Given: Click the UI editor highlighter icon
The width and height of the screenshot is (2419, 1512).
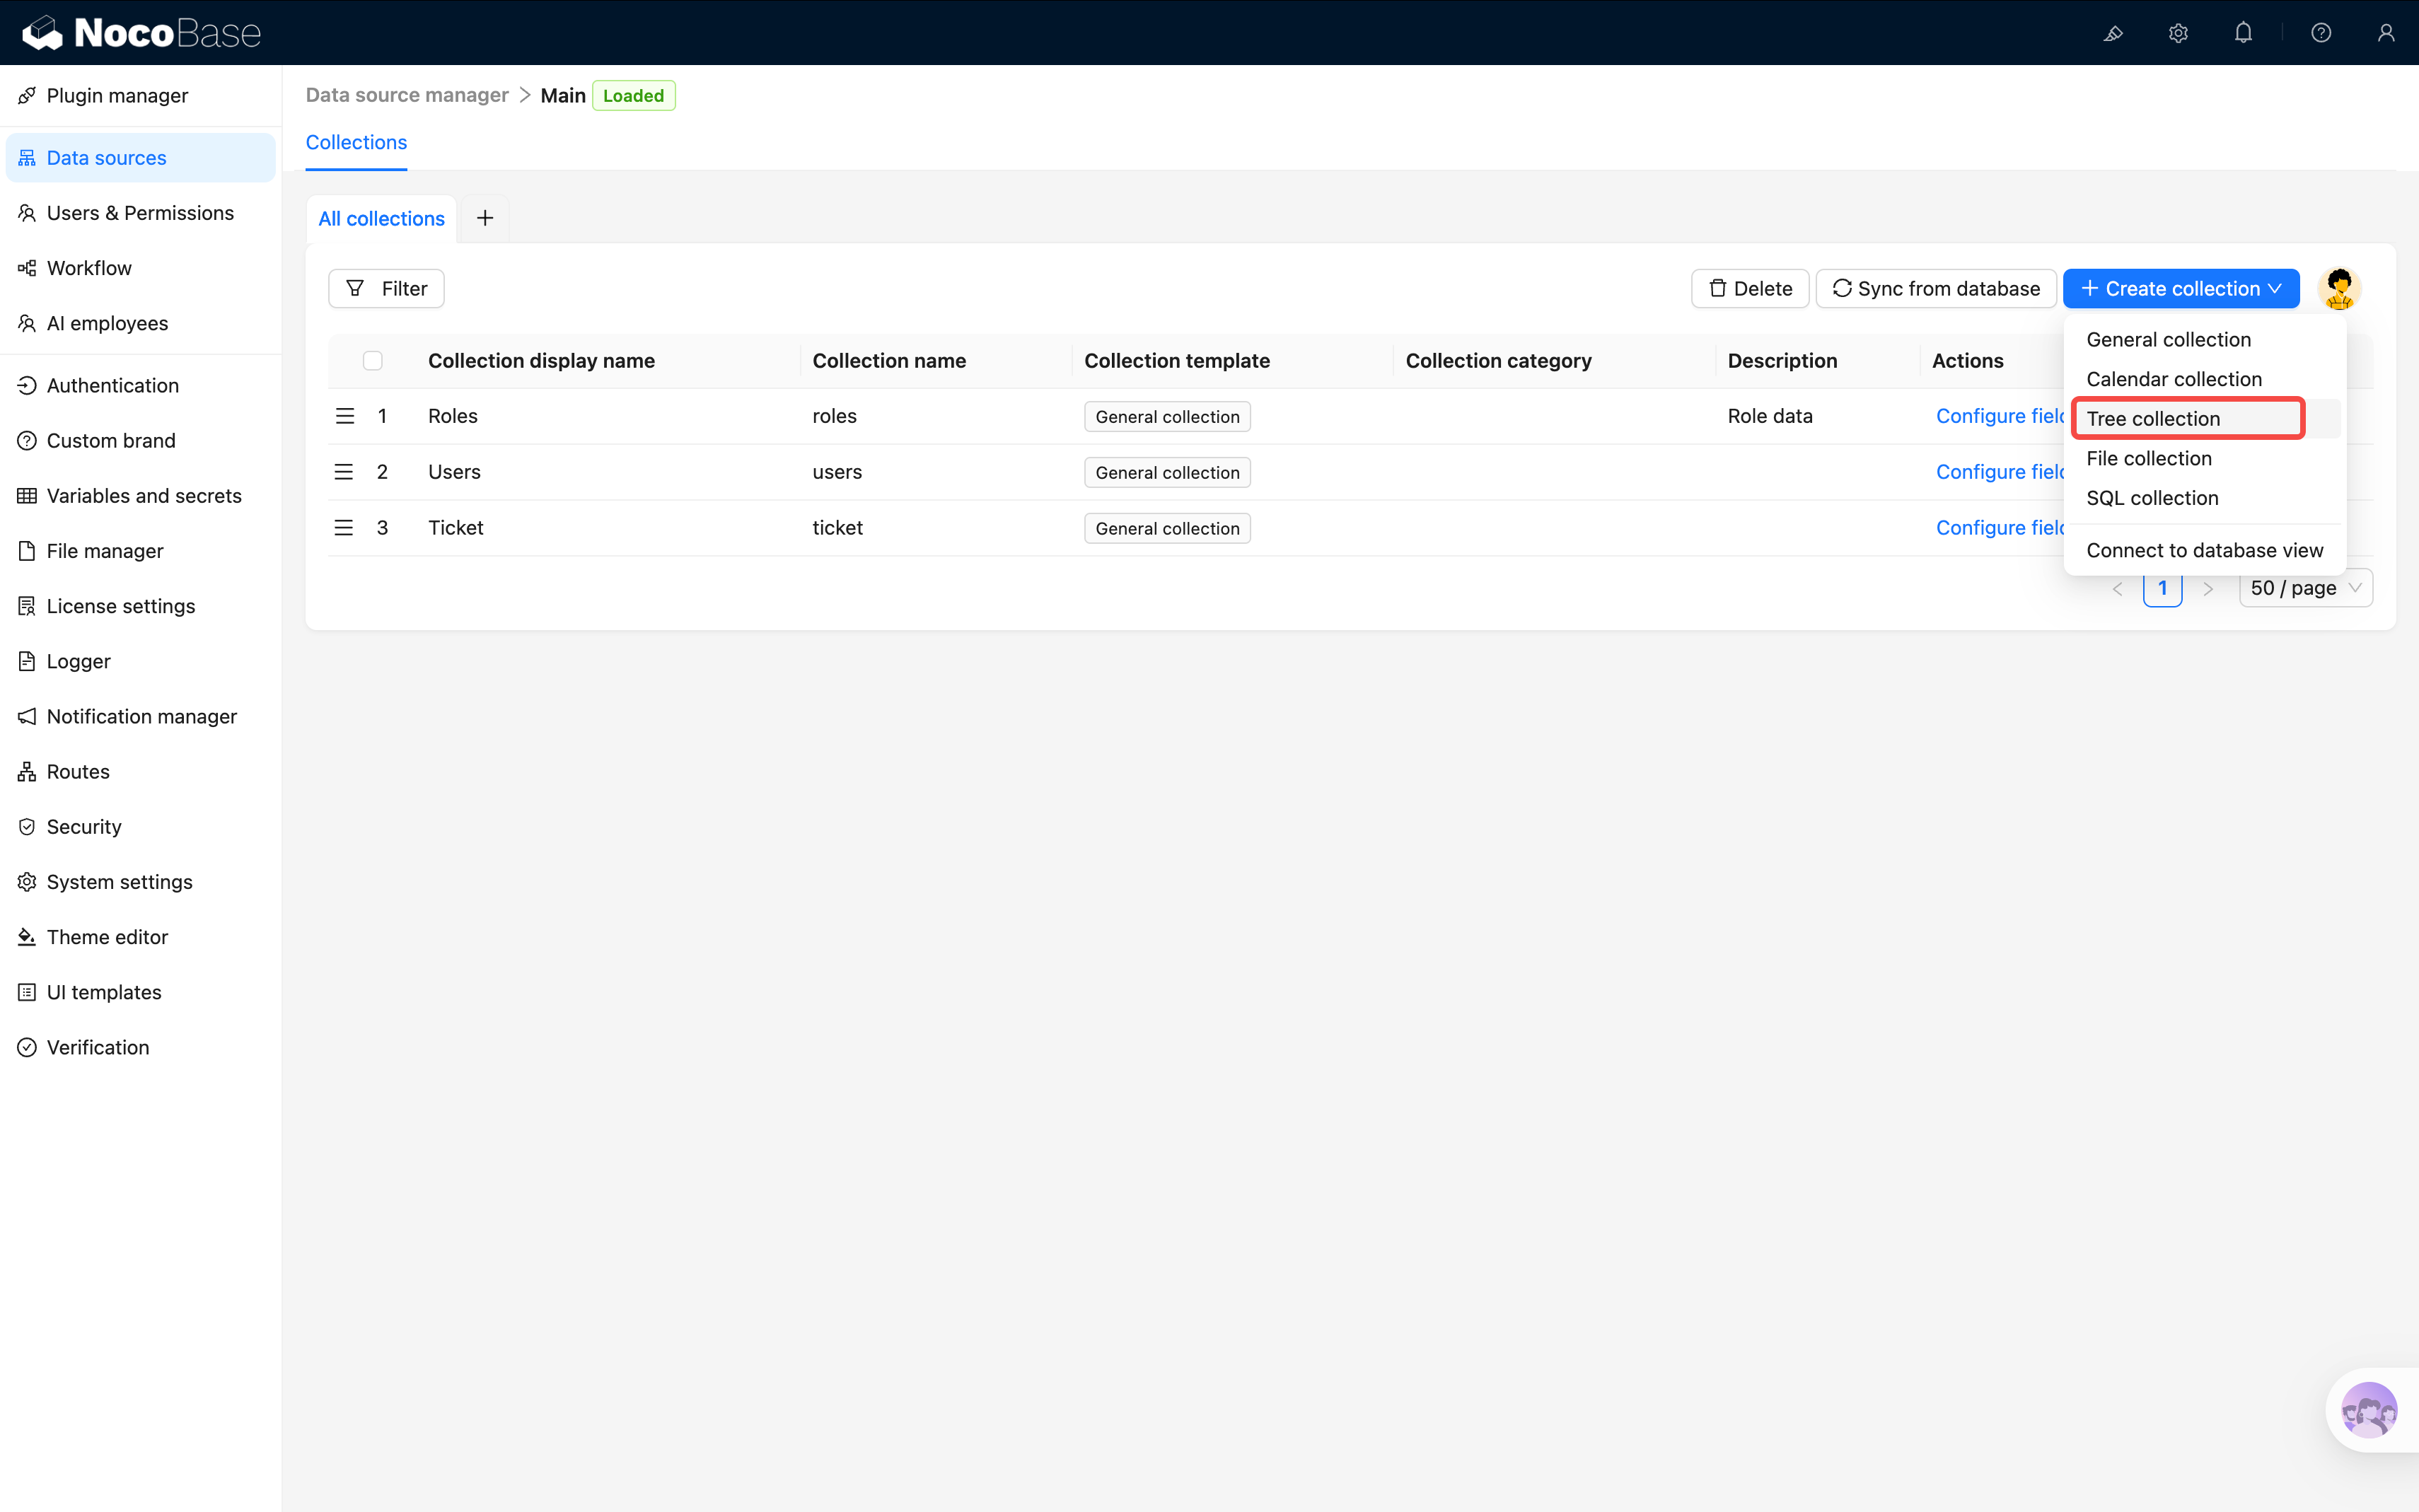Looking at the screenshot, I should pyautogui.click(x=2113, y=33).
